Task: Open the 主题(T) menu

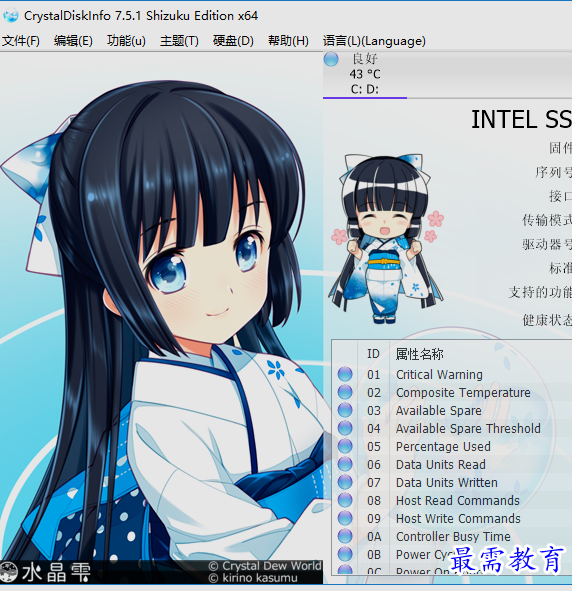Action: [x=179, y=41]
